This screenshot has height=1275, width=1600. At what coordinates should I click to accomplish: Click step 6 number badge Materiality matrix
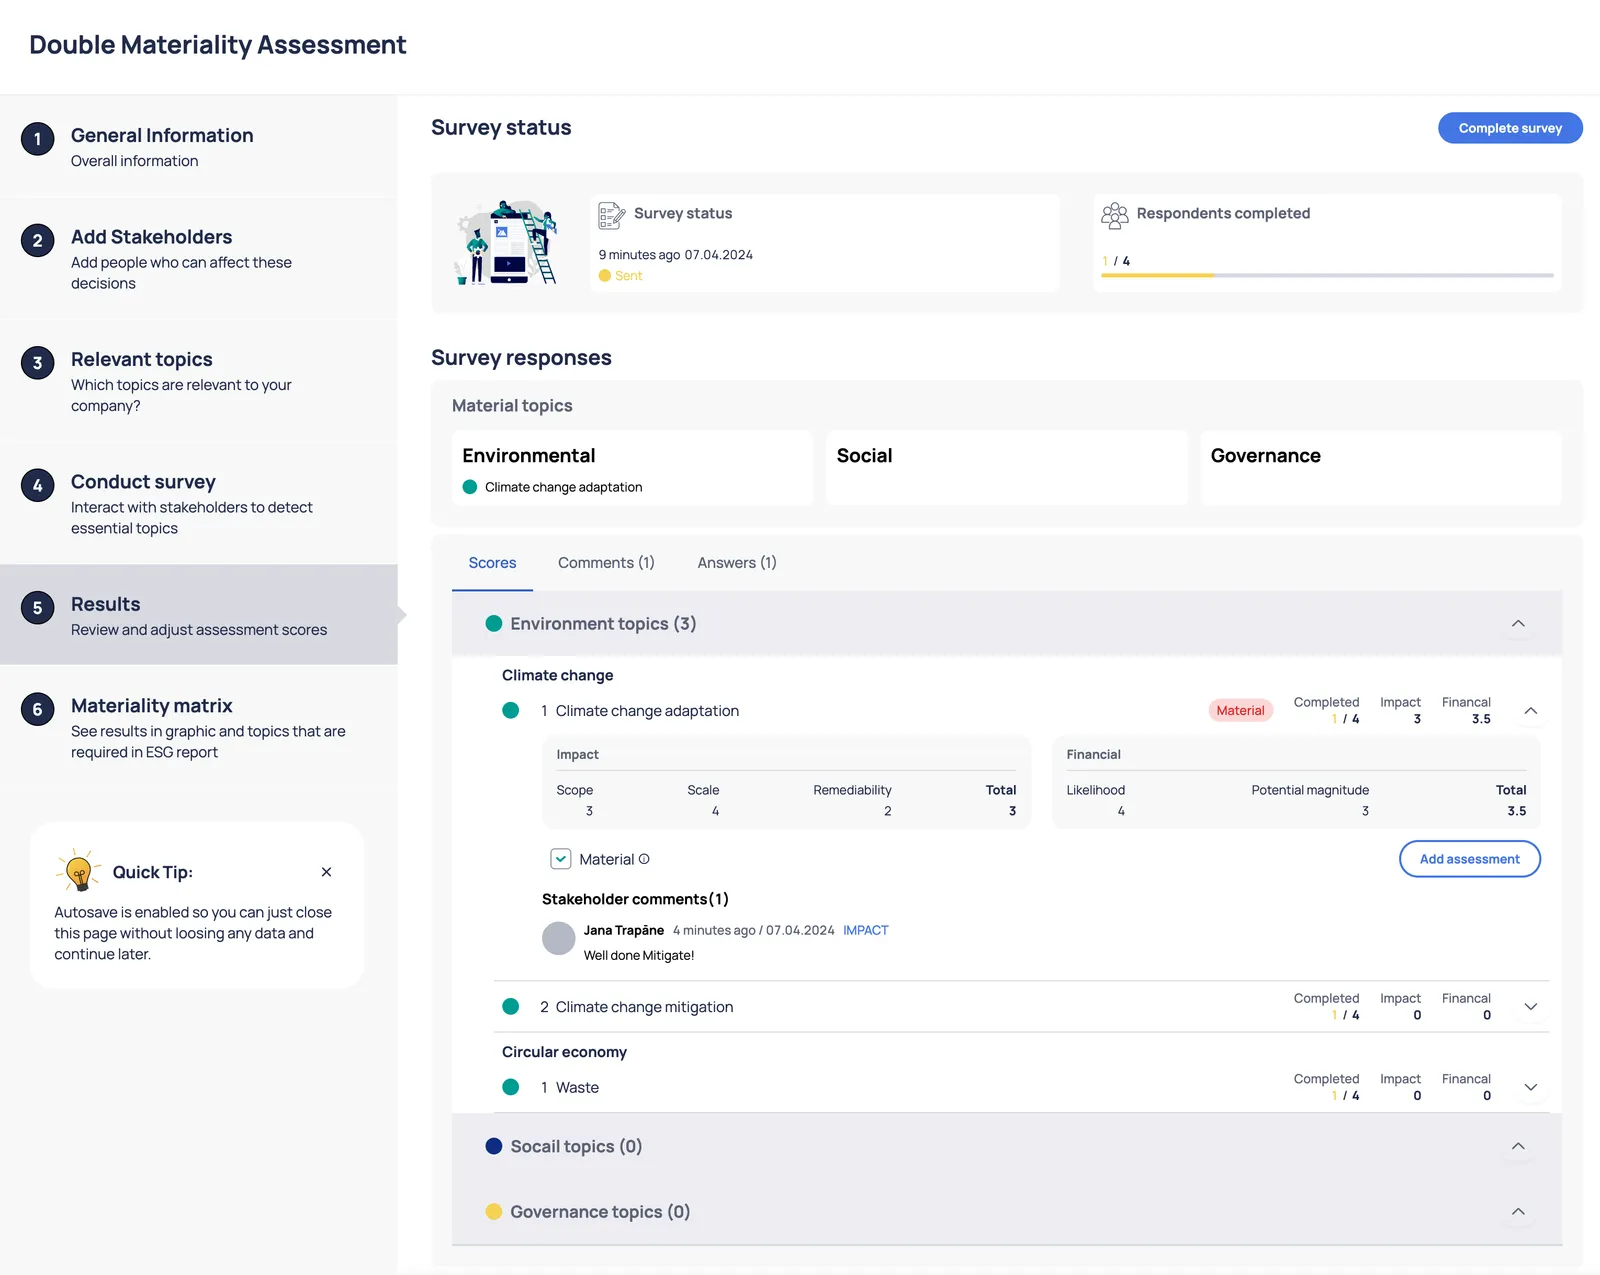(x=37, y=710)
